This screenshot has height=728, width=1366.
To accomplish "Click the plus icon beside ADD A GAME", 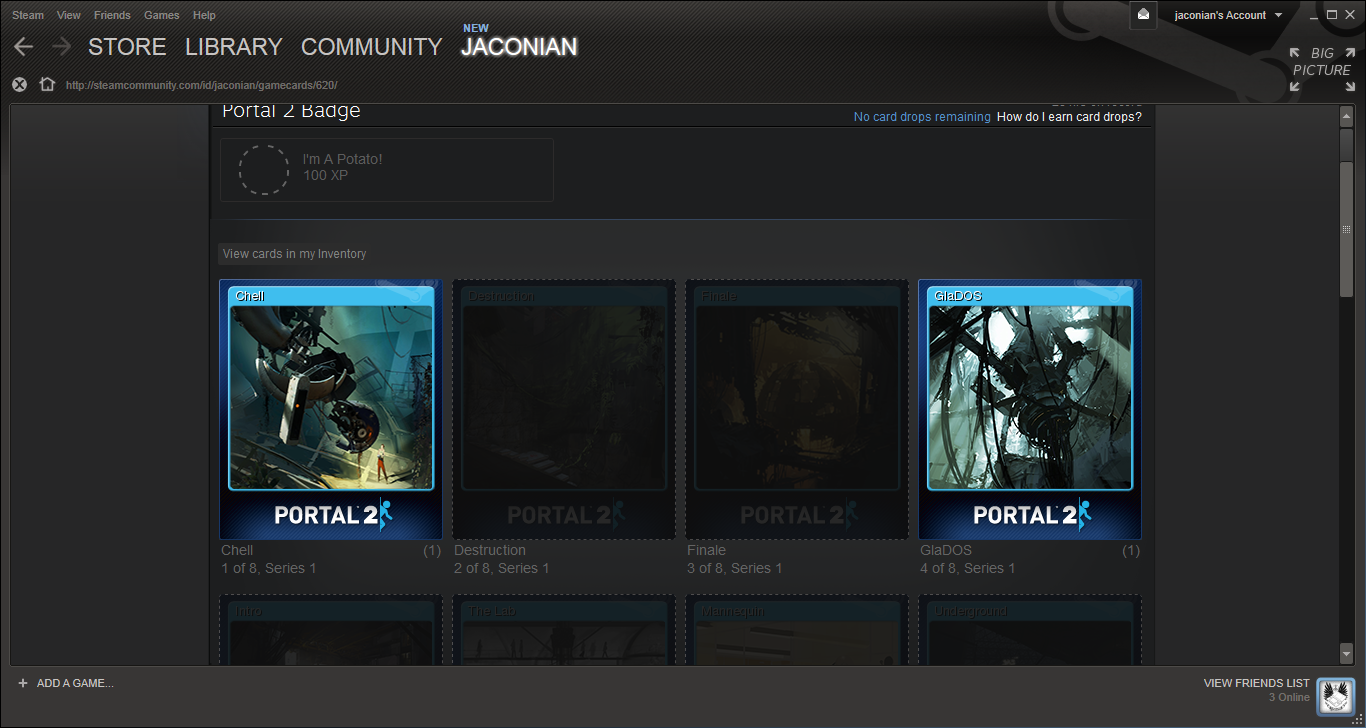I will click(x=23, y=683).
